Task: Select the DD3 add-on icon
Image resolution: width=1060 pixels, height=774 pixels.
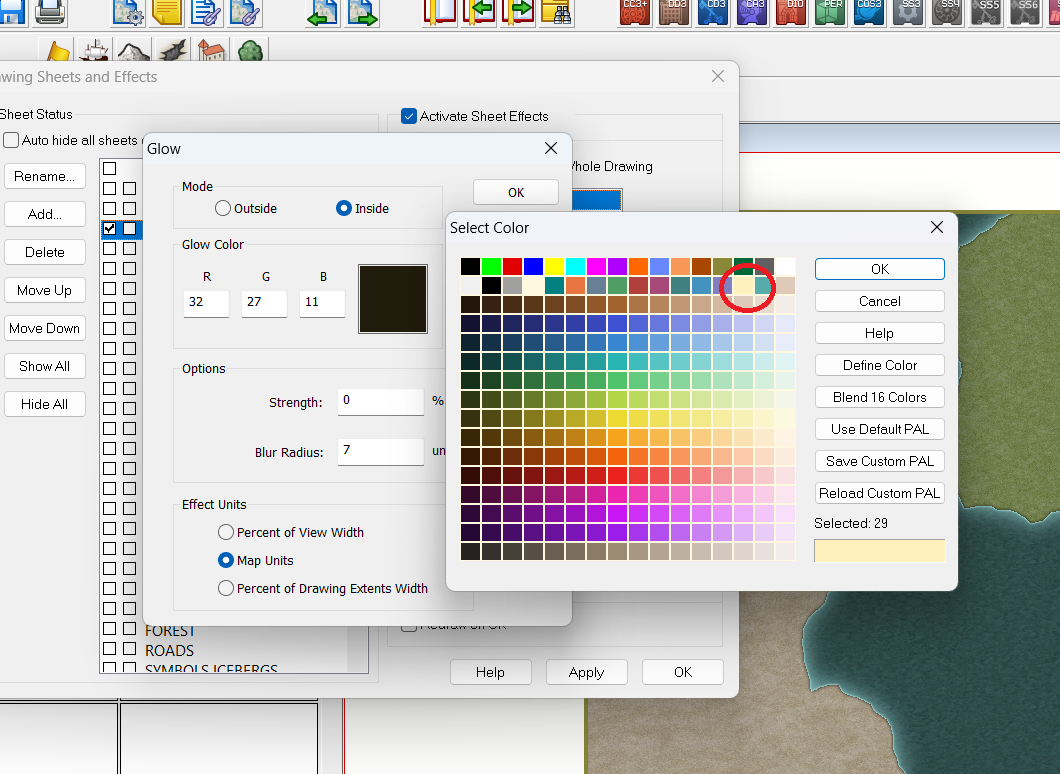Action: [x=676, y=11]
